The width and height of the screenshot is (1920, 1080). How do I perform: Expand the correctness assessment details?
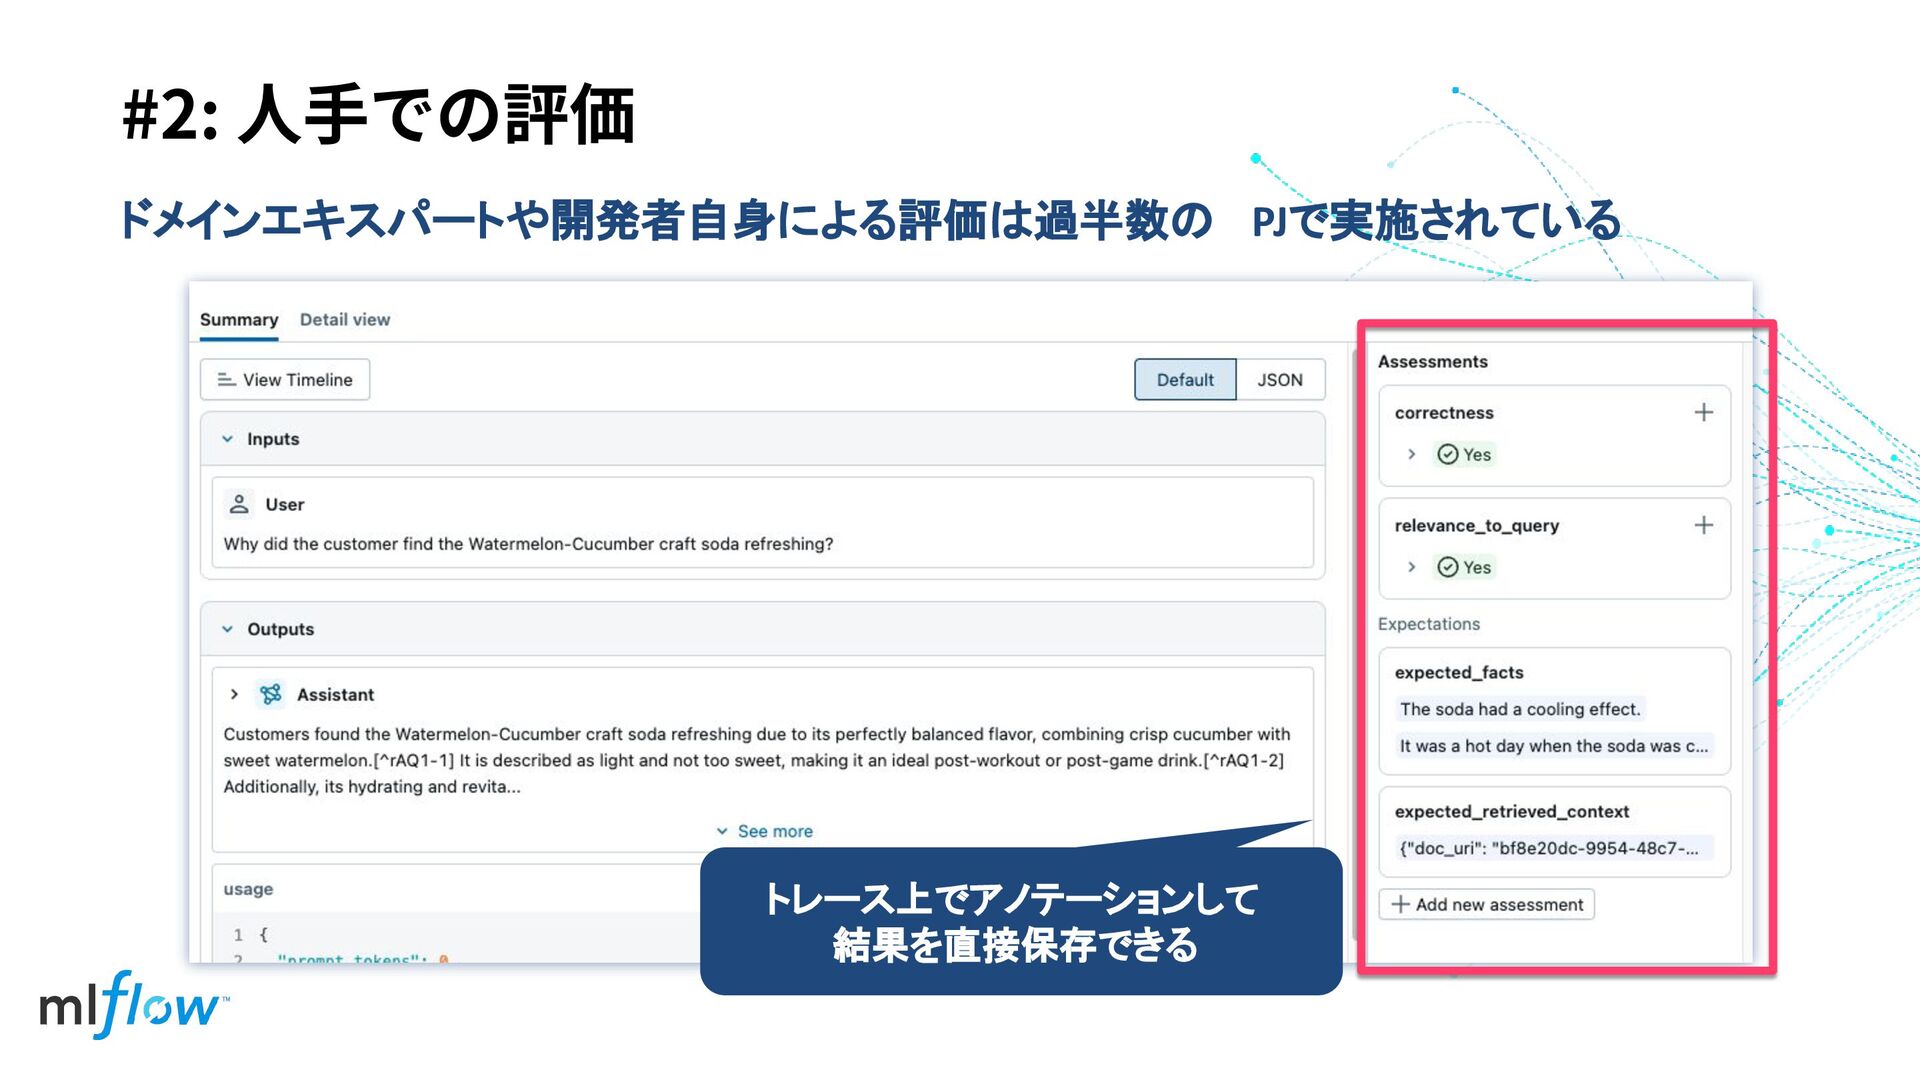1411,454
